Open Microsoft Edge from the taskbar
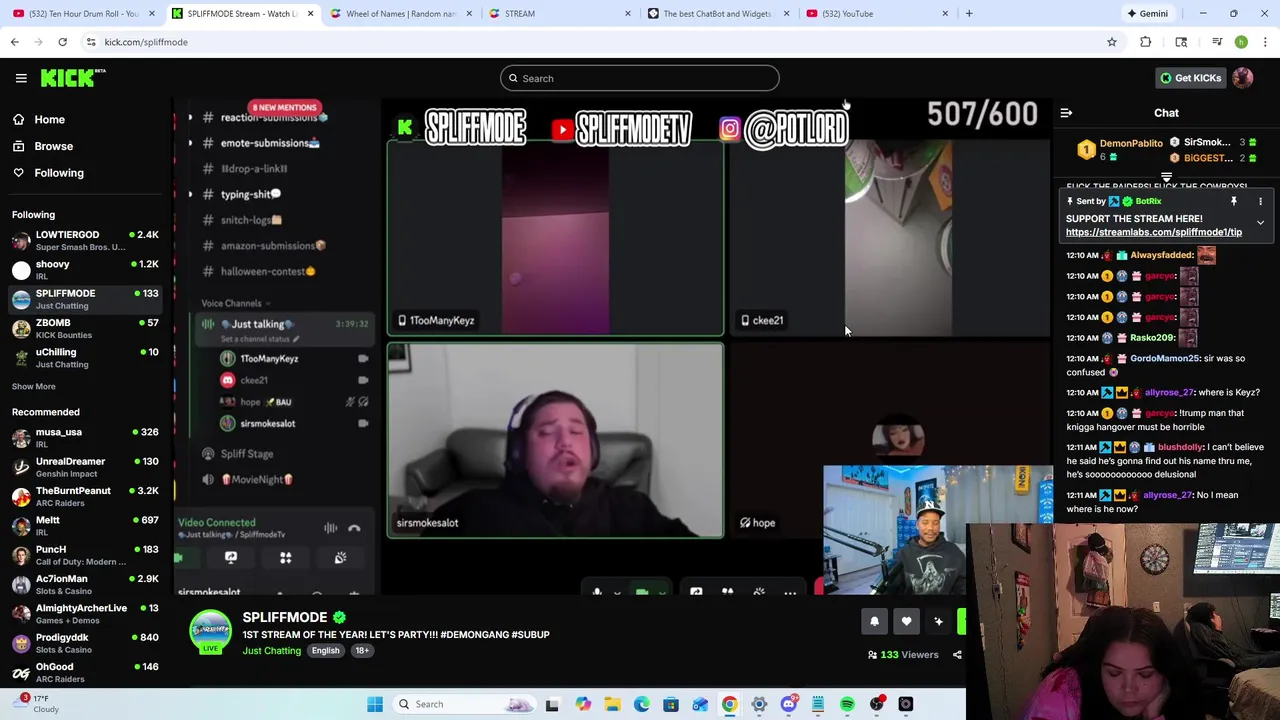This screenshot has width=1280, height=720. [641, 704]
